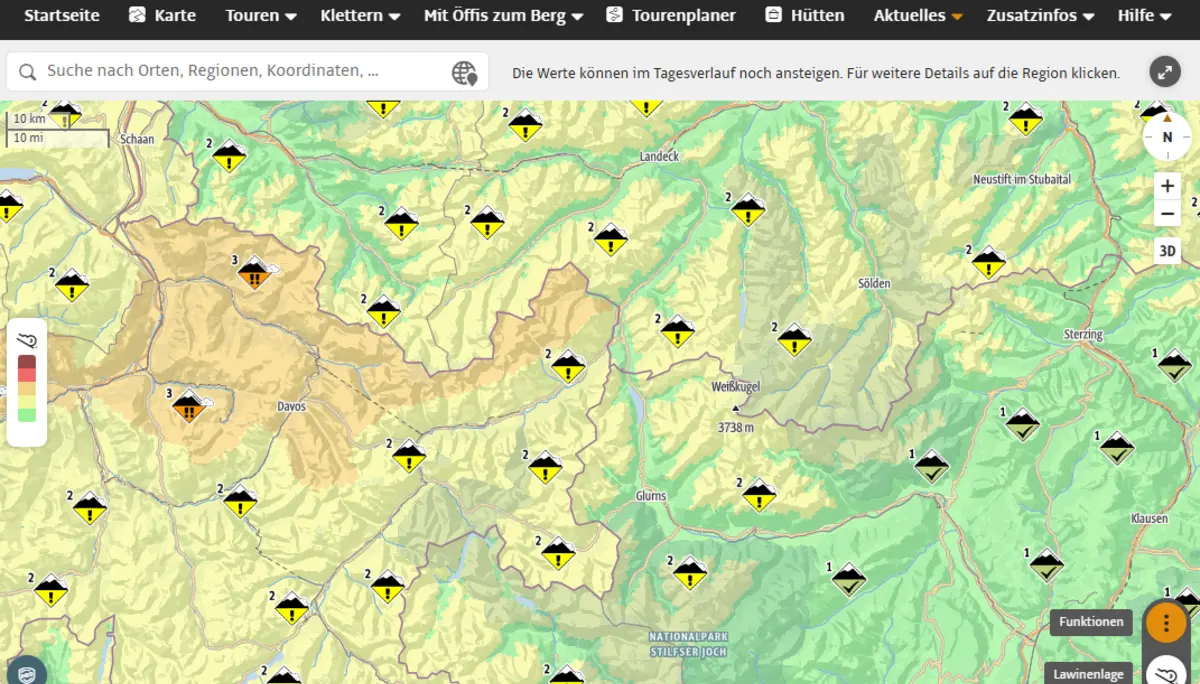Screen dimensions: 1200x684
Task: Toggle the 3D map view
Action: 1167,251
